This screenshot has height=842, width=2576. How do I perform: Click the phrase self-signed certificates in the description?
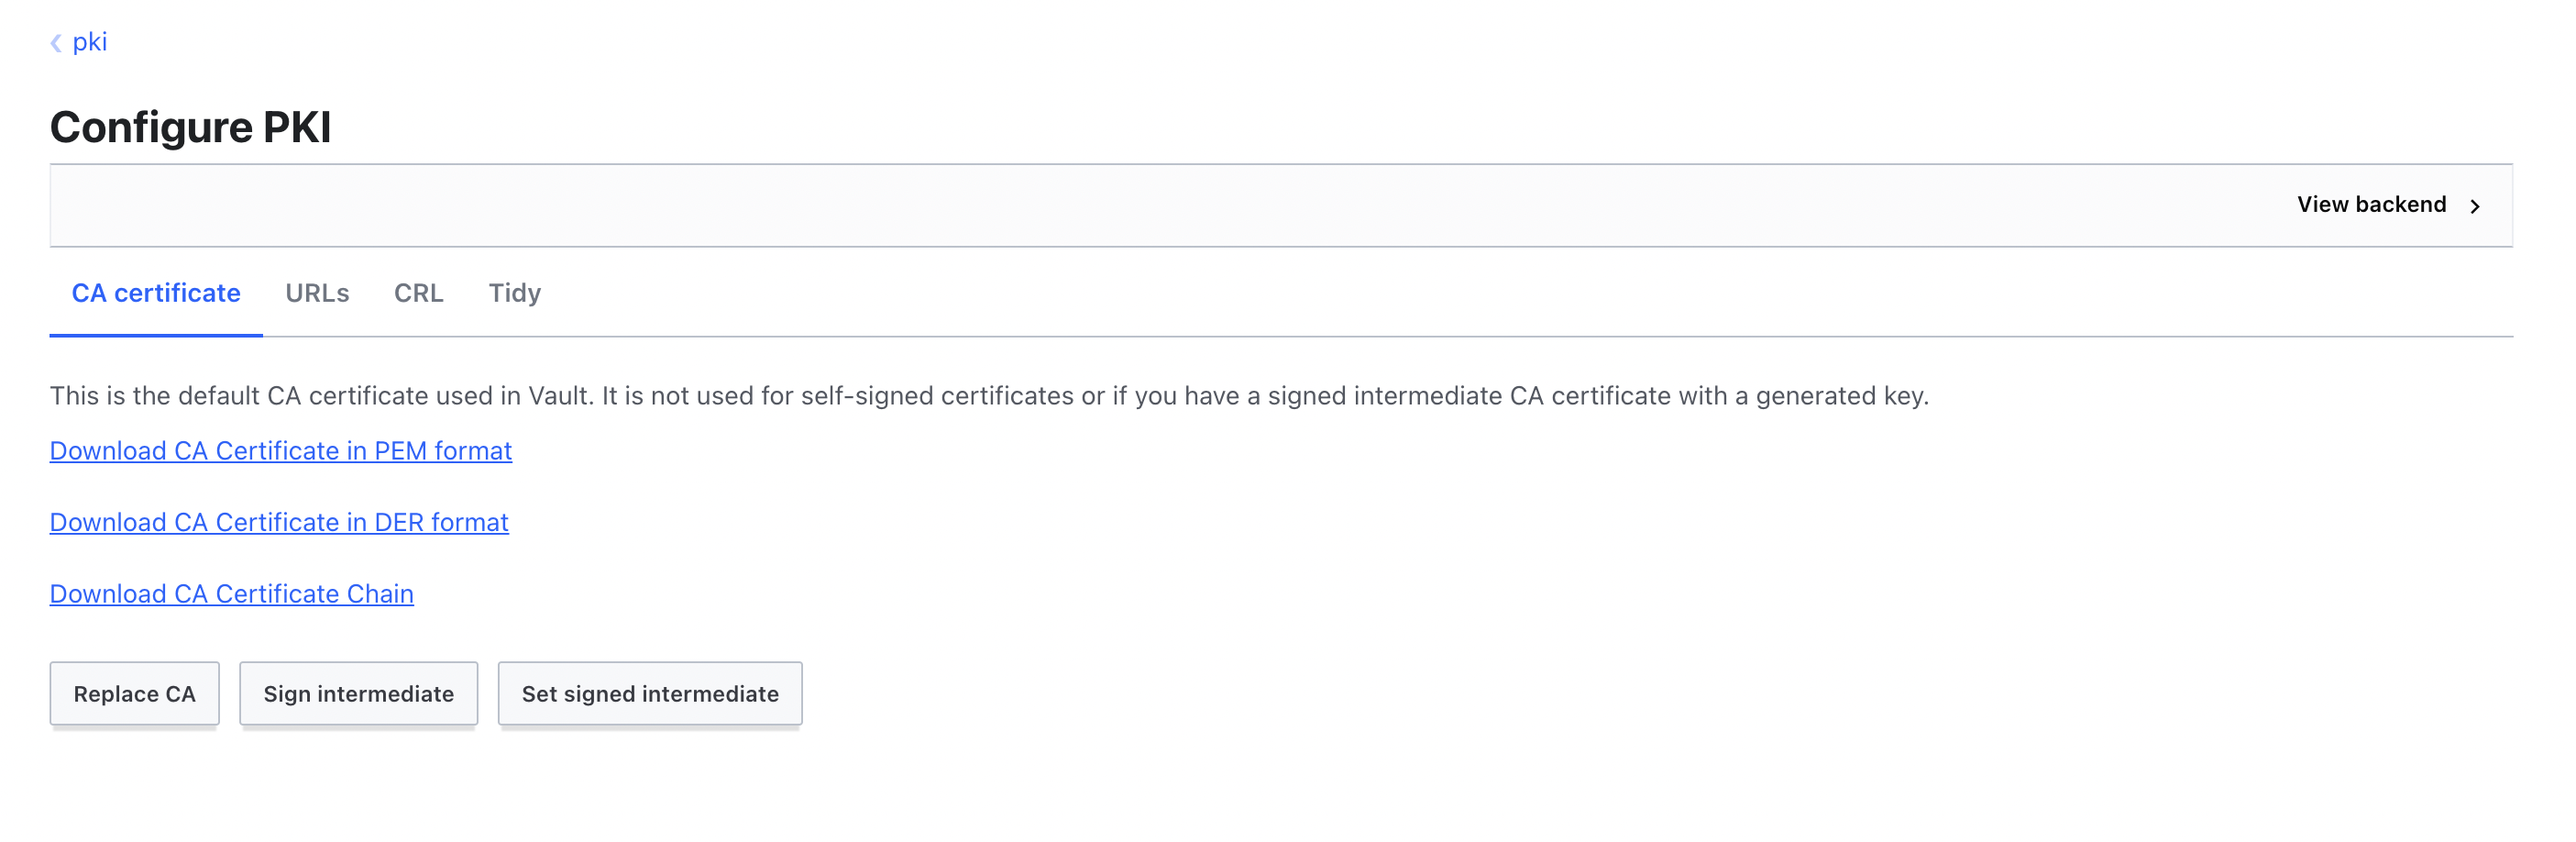click(937, 396)
